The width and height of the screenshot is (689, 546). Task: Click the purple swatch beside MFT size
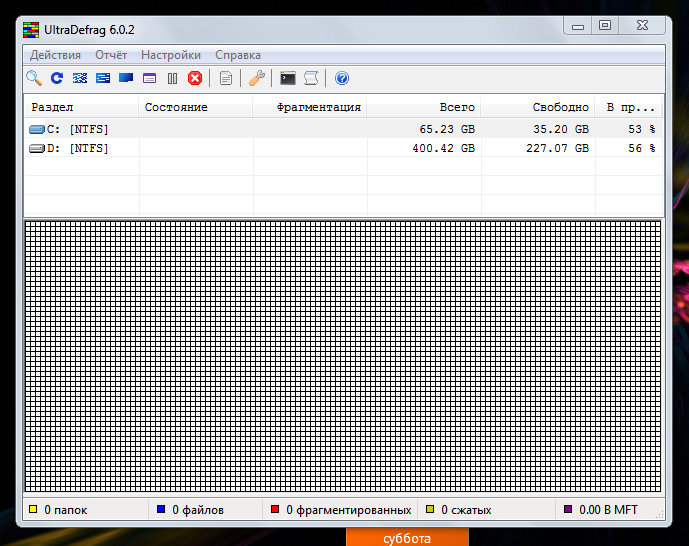[568, 509]
